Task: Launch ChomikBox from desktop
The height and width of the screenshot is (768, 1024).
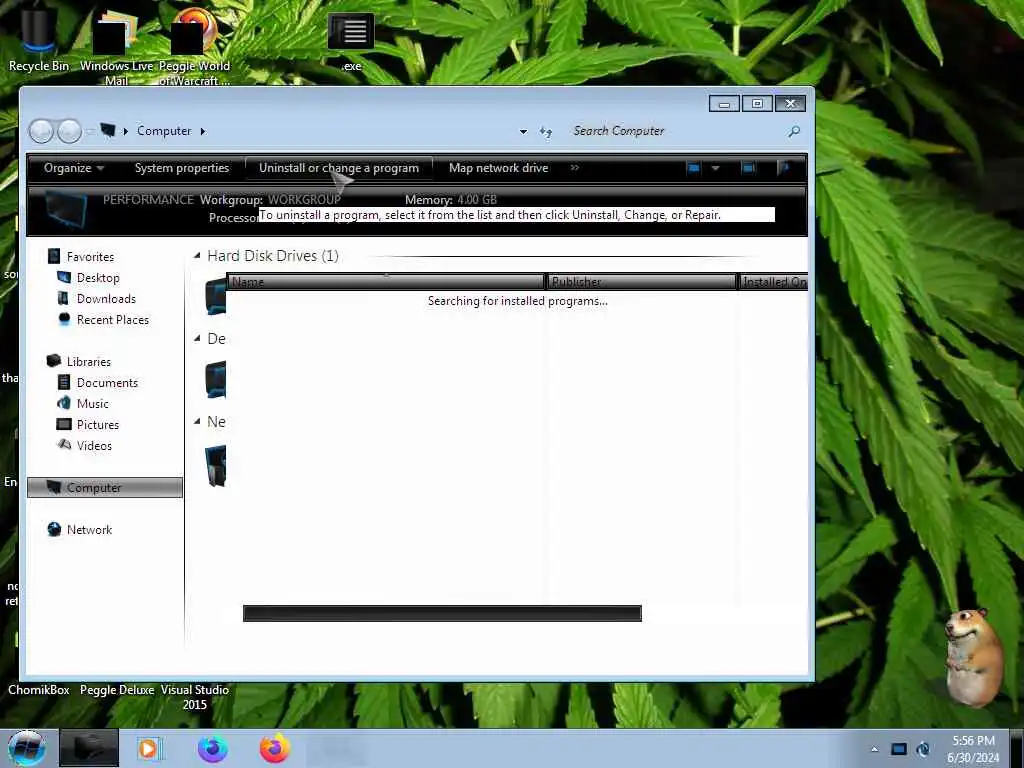Action: pos(39,690)
